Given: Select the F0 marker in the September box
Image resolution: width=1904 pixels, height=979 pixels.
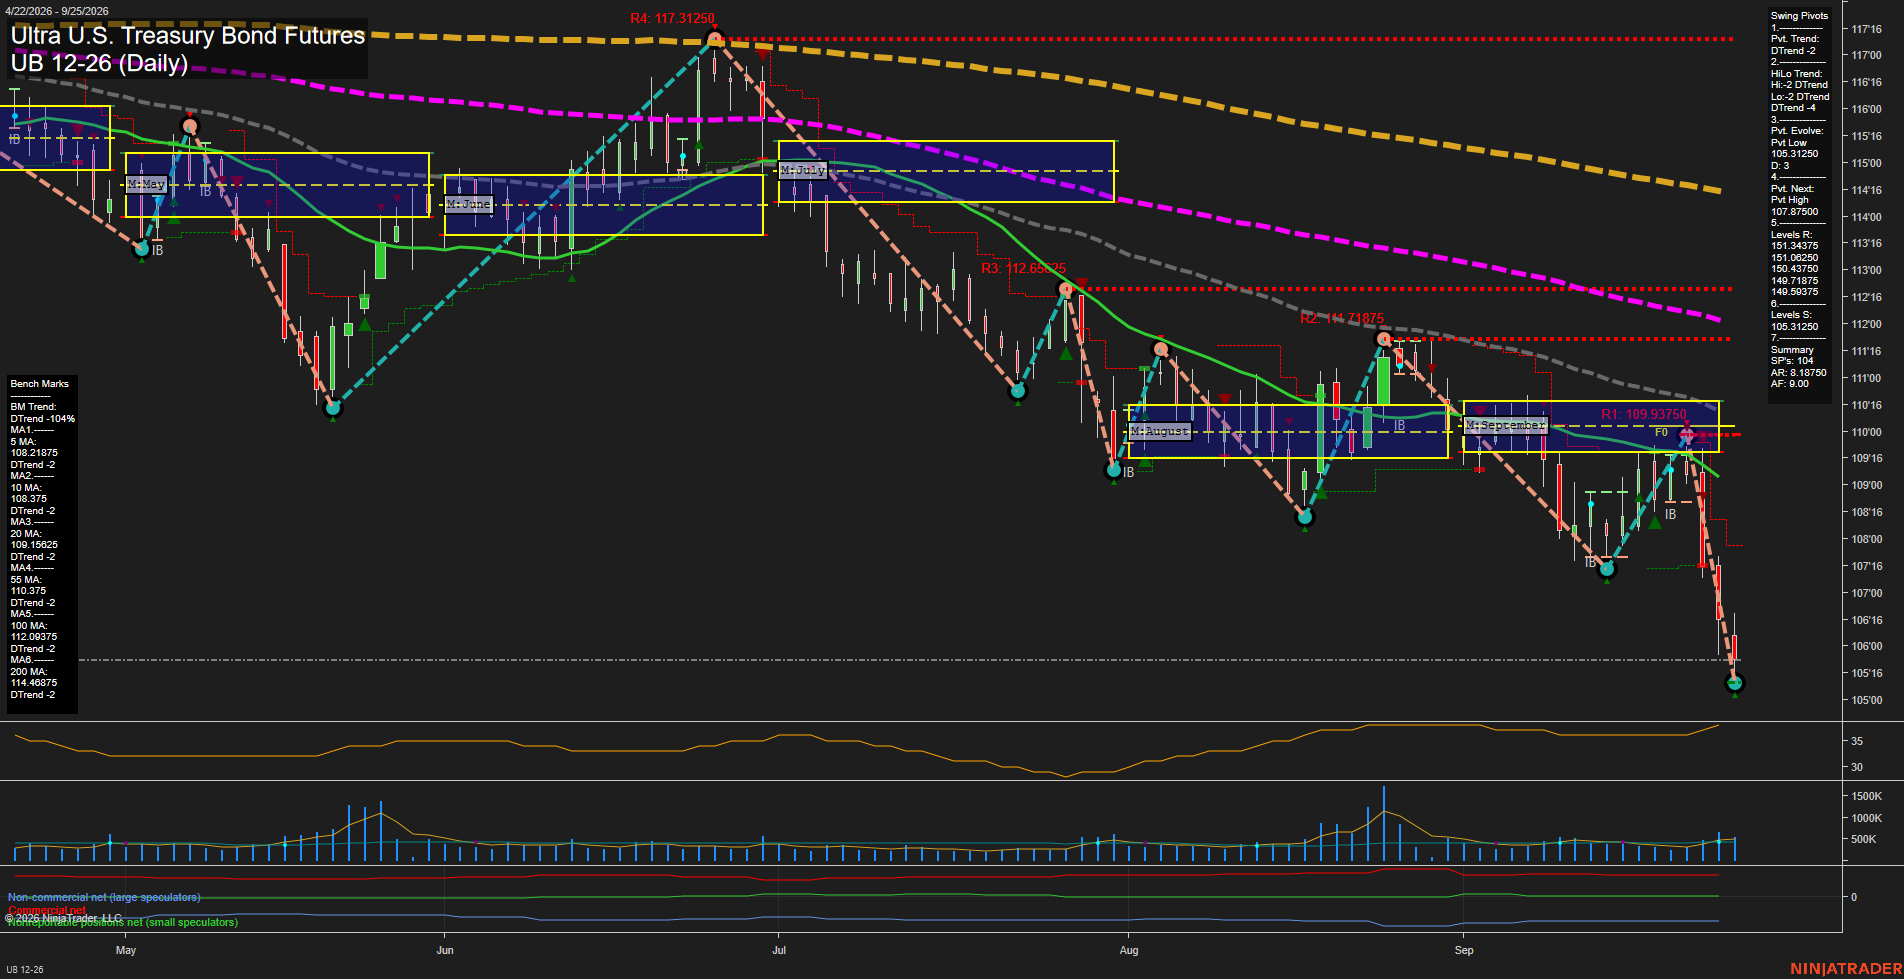Looking at the screenshot, I should click(x=1661, y=433).
